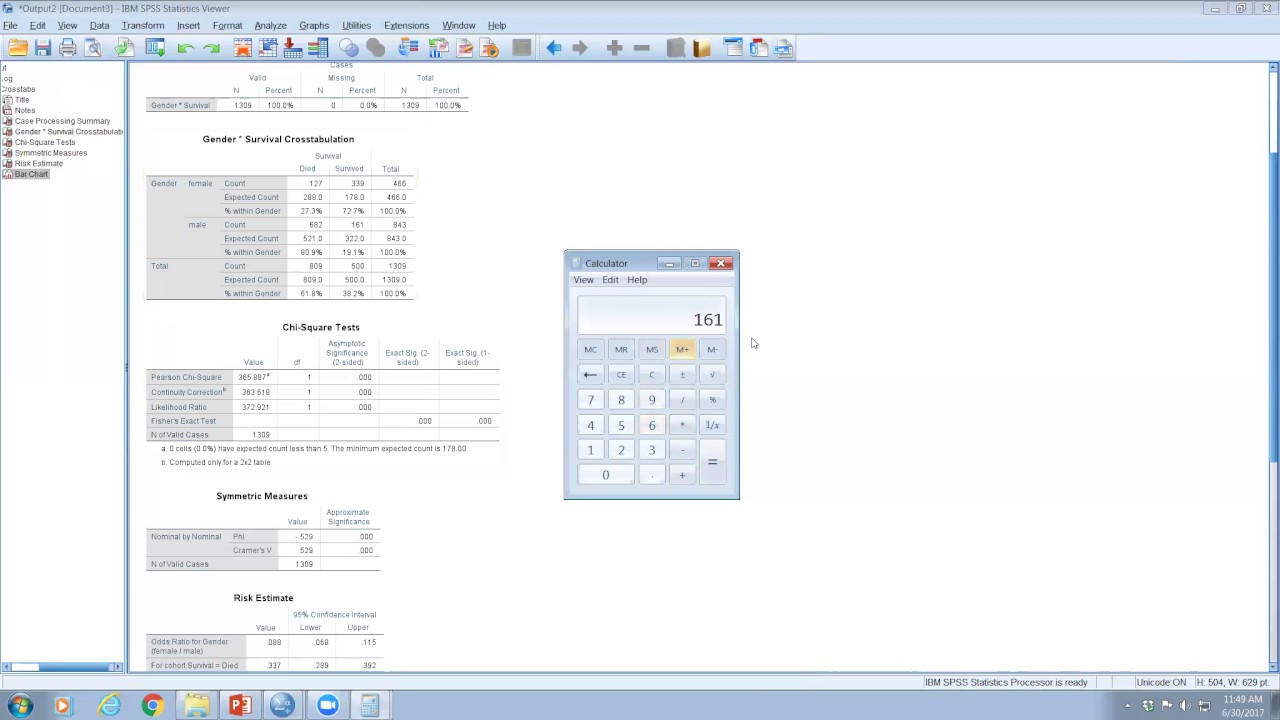Click the Print toolbar icon
1280x720 pixels.
68,47
